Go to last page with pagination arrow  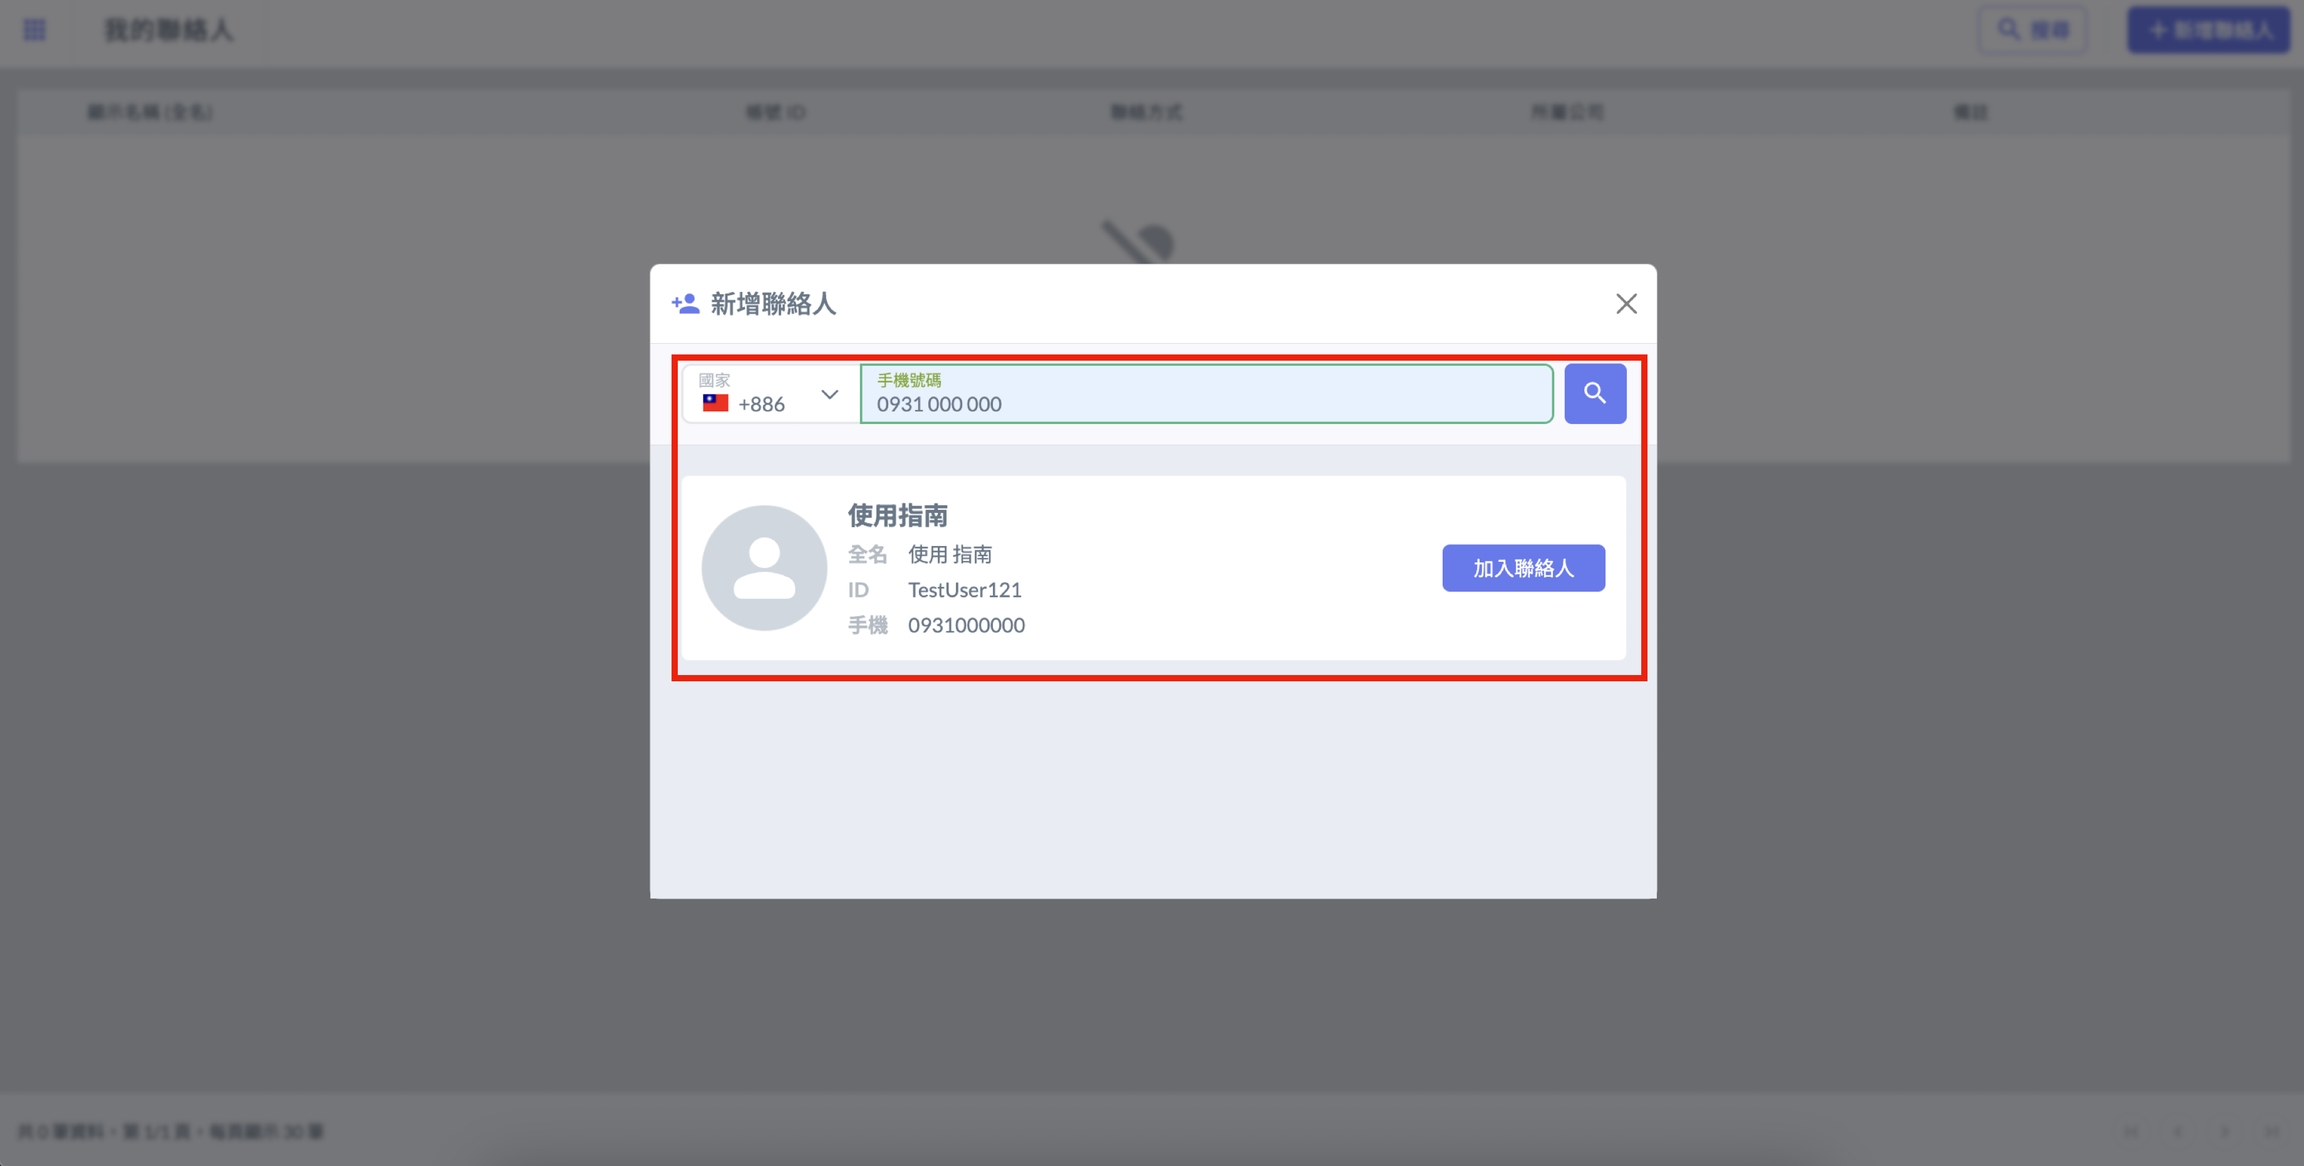point(2271,1131)
